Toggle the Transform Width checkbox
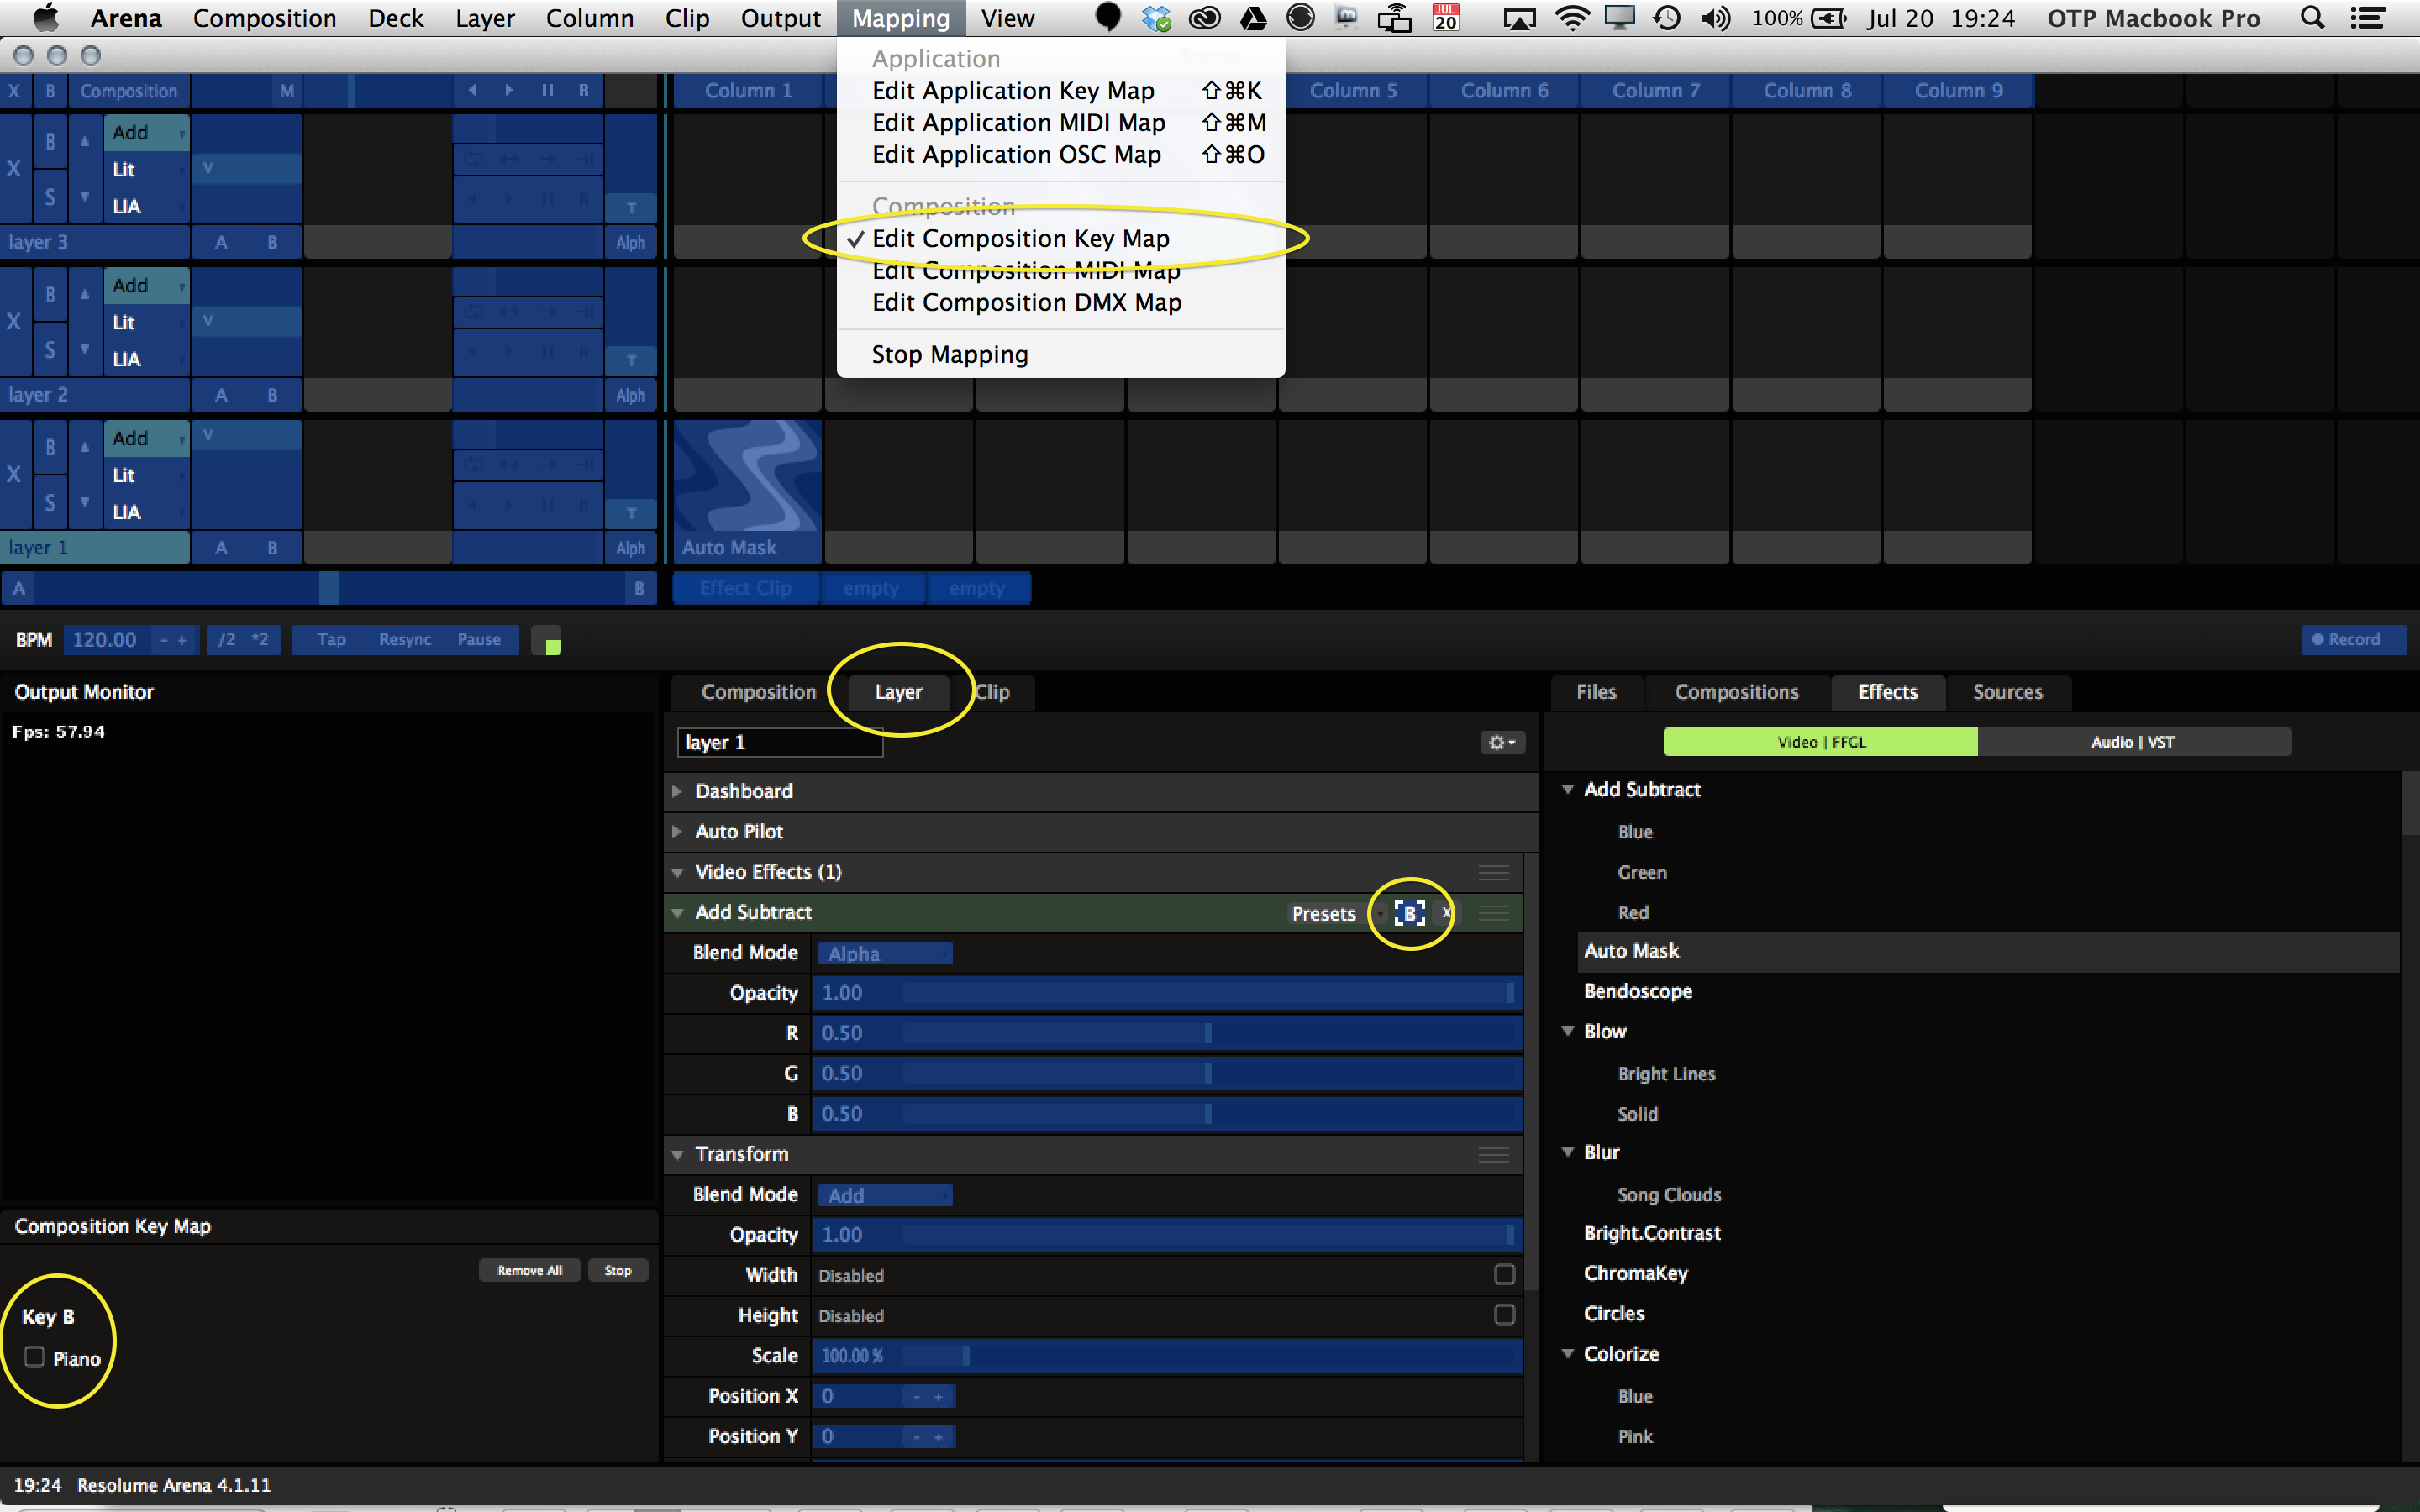This screenshot has height=1512, width=2420. tap(1503, 1274)
